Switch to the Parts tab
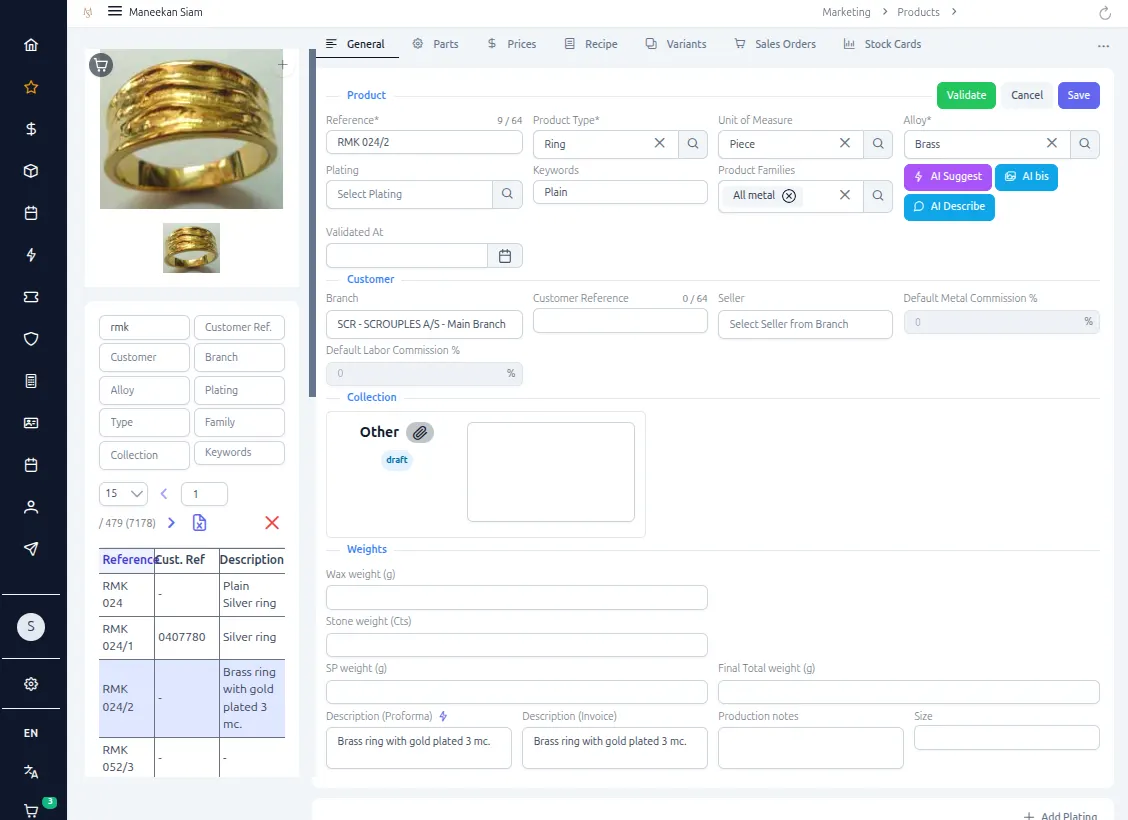This screenshot has width=1128, height=820. click(435, 44)
